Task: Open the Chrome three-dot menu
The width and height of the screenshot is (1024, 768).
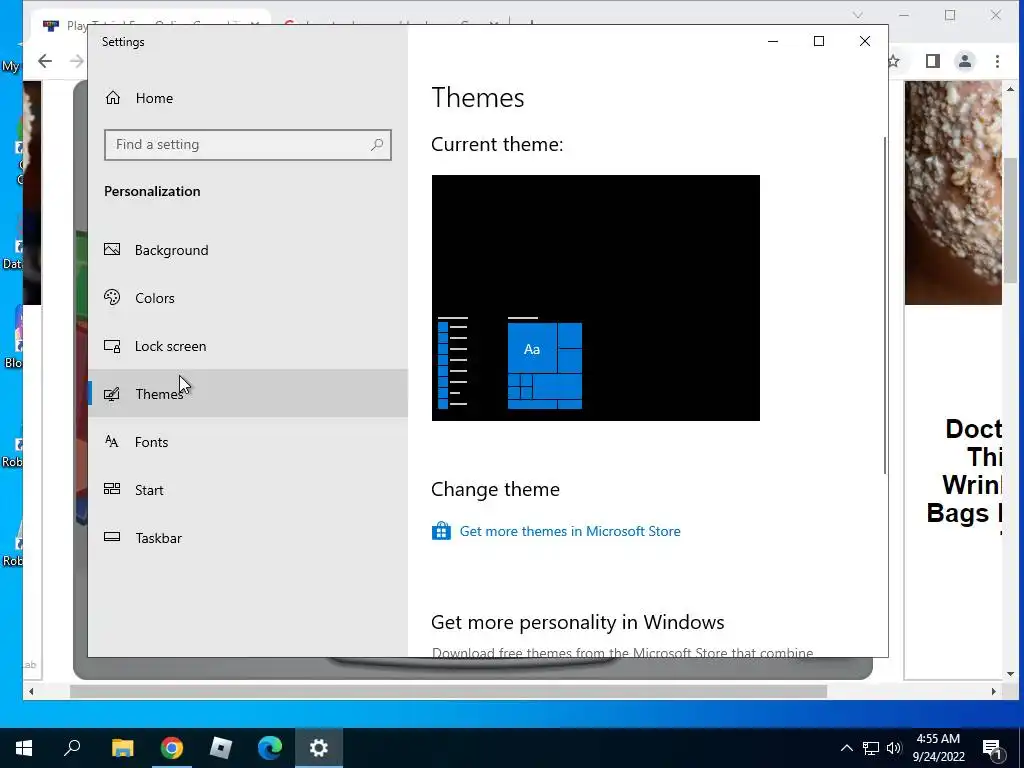Action: pyautogui.click(x=997, y=61)
